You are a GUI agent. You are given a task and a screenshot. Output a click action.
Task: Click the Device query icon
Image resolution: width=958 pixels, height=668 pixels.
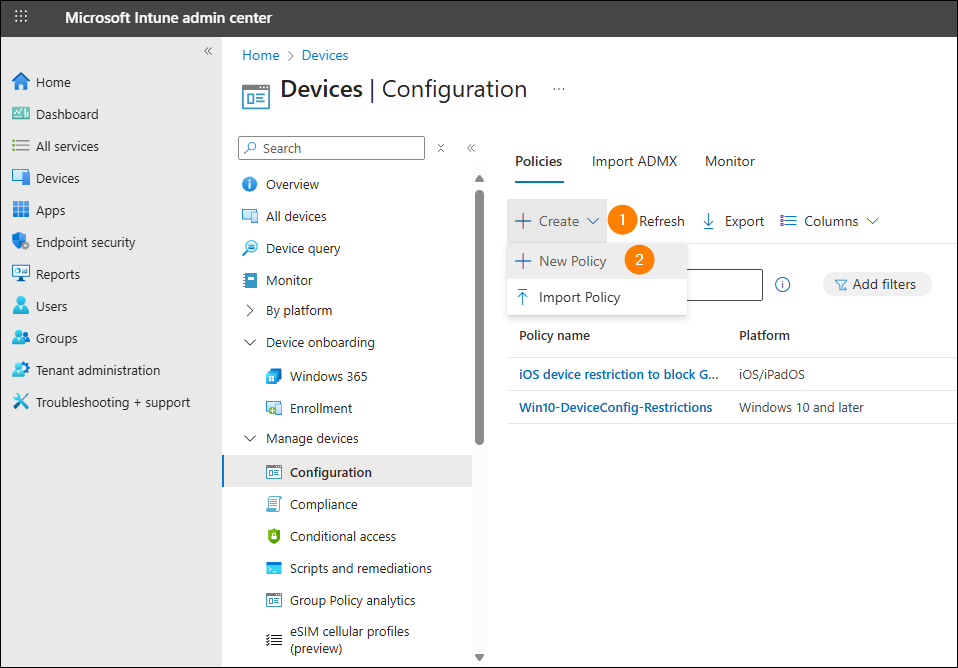point(250,248)
